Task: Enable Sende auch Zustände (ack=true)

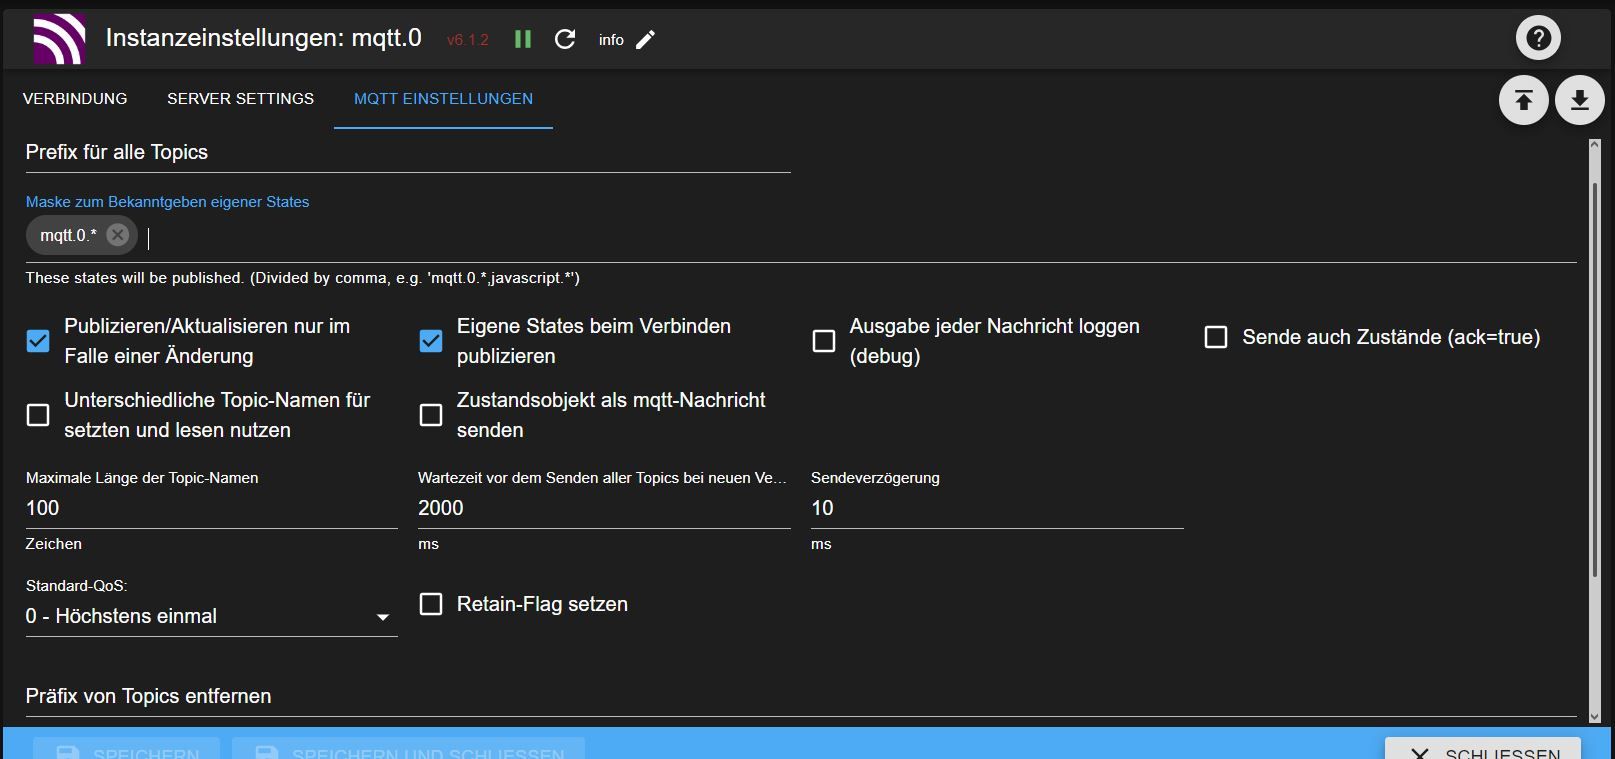Action: [1216, 337]
